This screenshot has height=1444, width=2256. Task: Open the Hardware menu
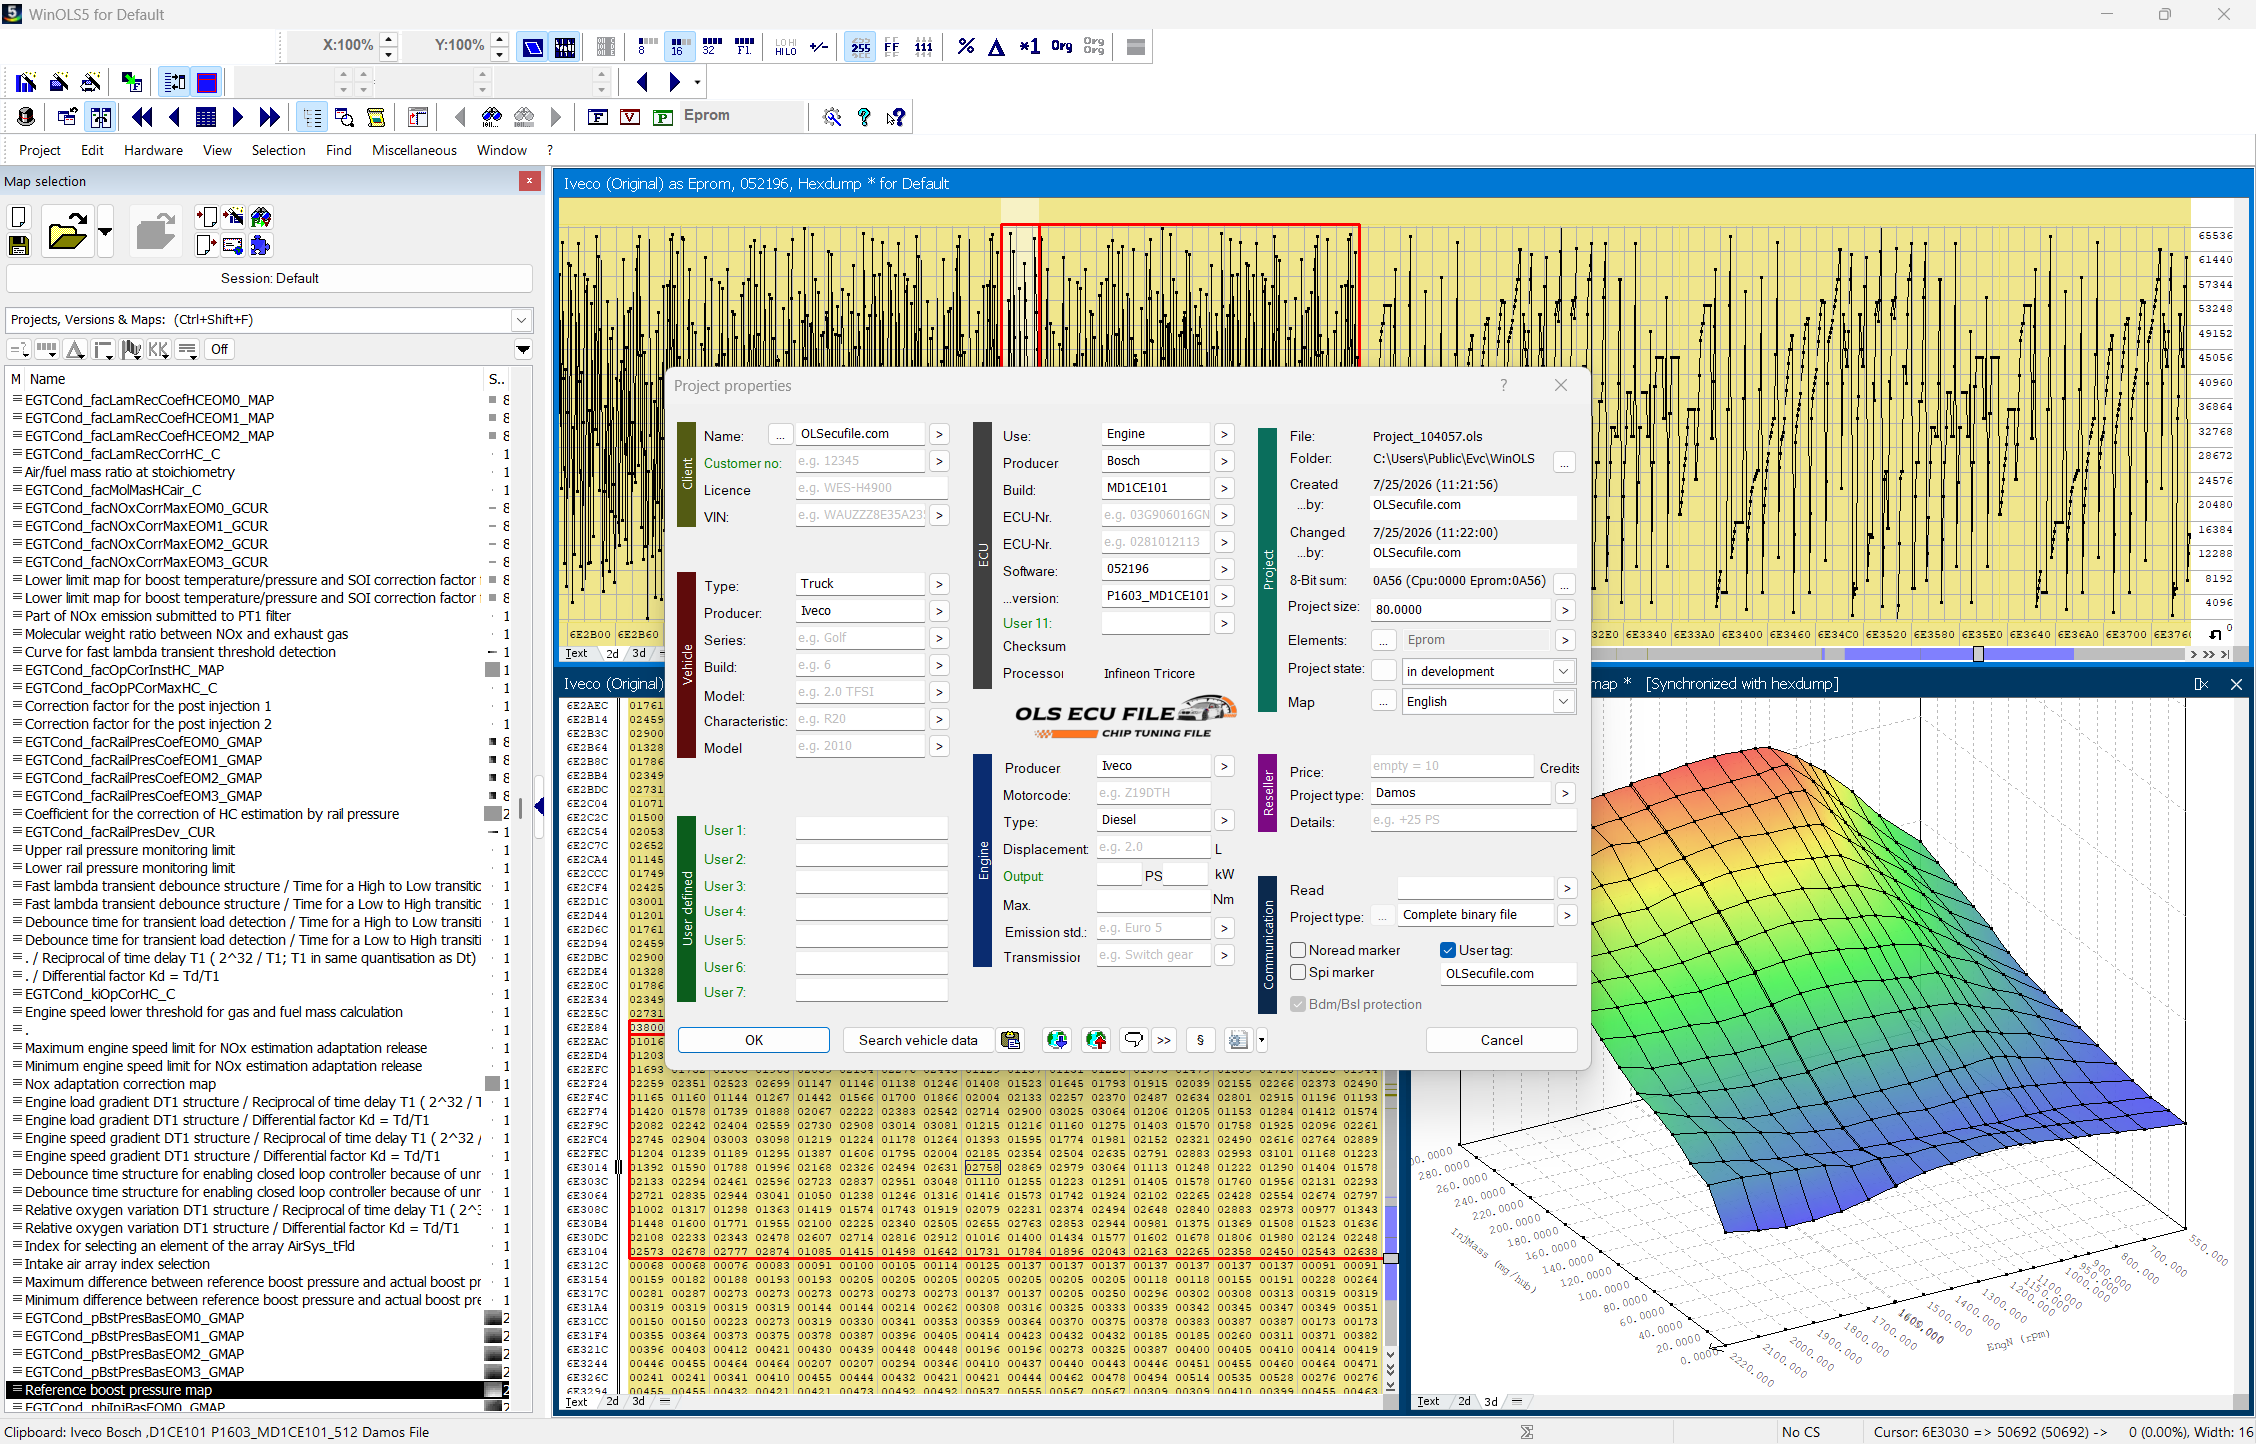[x=154, y=150]
